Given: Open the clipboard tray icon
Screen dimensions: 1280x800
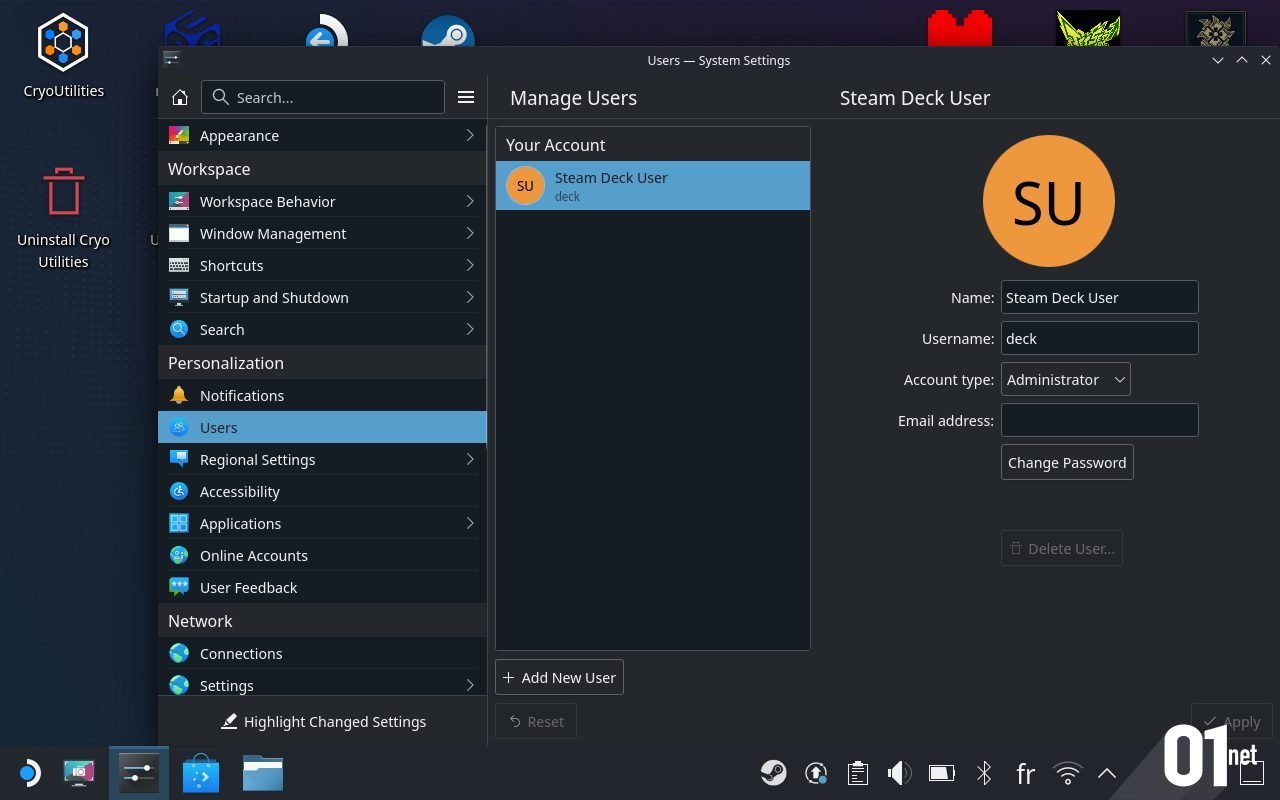Looking at the screenshot, I should (x=857, y=773).
